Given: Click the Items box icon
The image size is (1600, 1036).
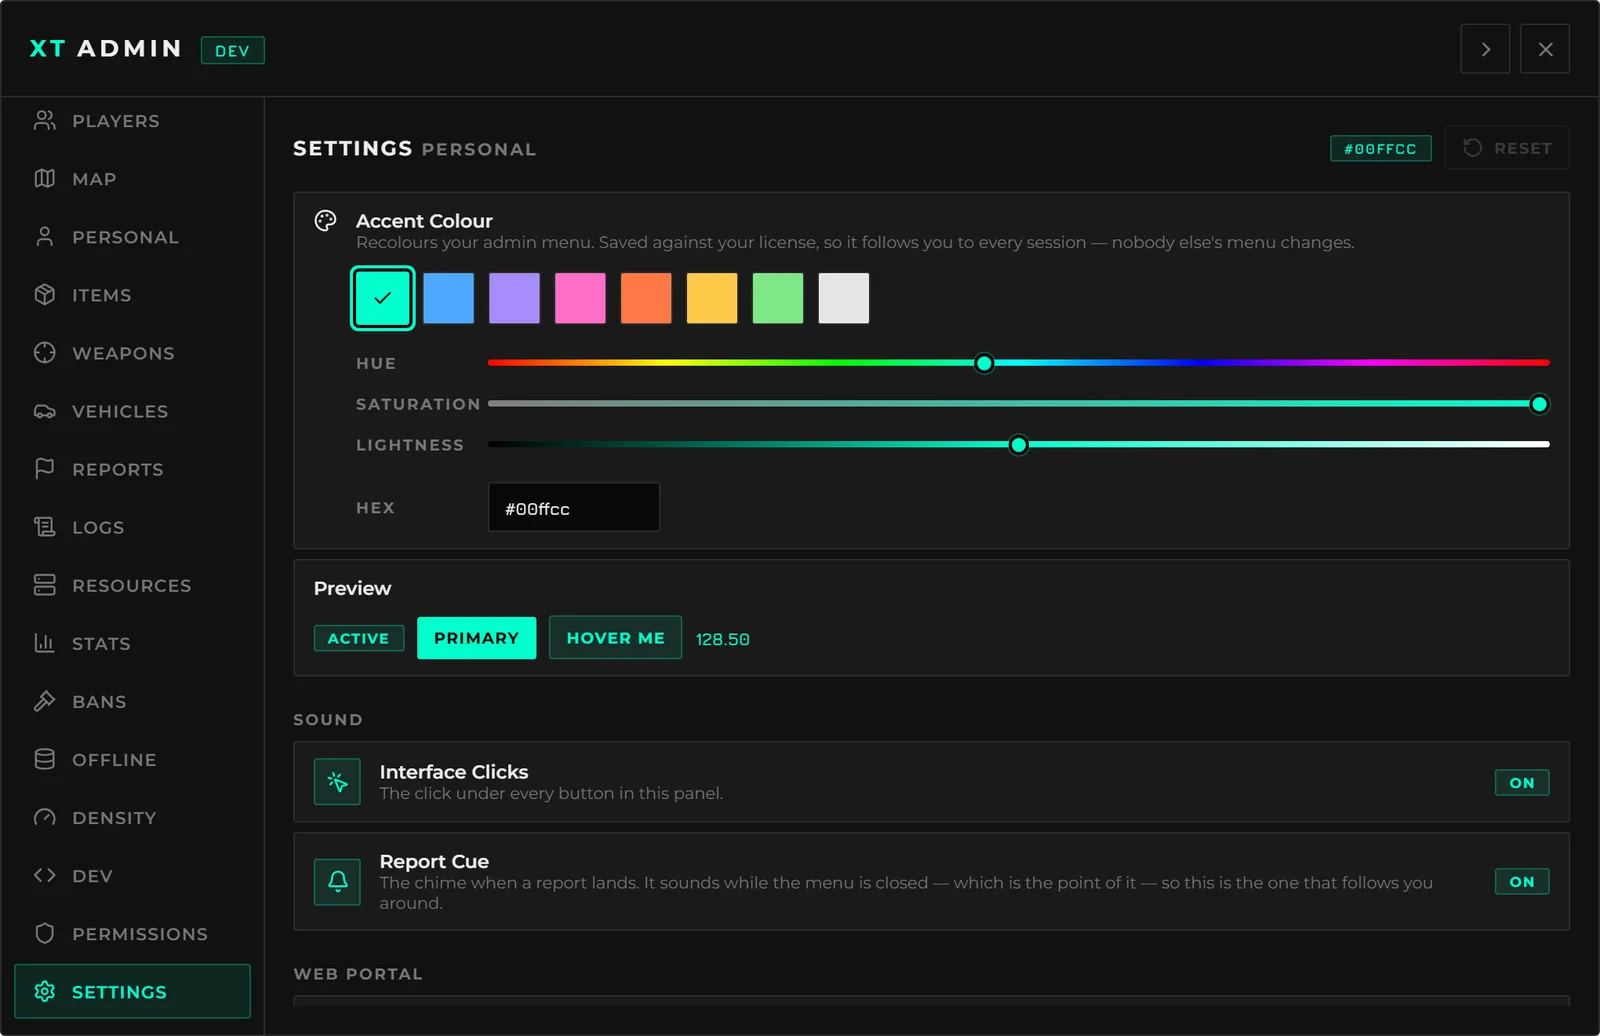Looking at the screenshot, I should pyautogui.click(x=45, y=295).
